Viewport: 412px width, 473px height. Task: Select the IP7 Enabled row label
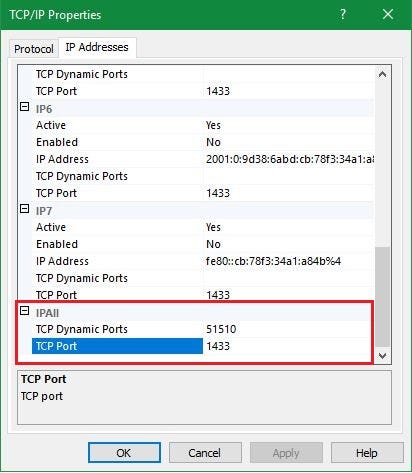57,244
